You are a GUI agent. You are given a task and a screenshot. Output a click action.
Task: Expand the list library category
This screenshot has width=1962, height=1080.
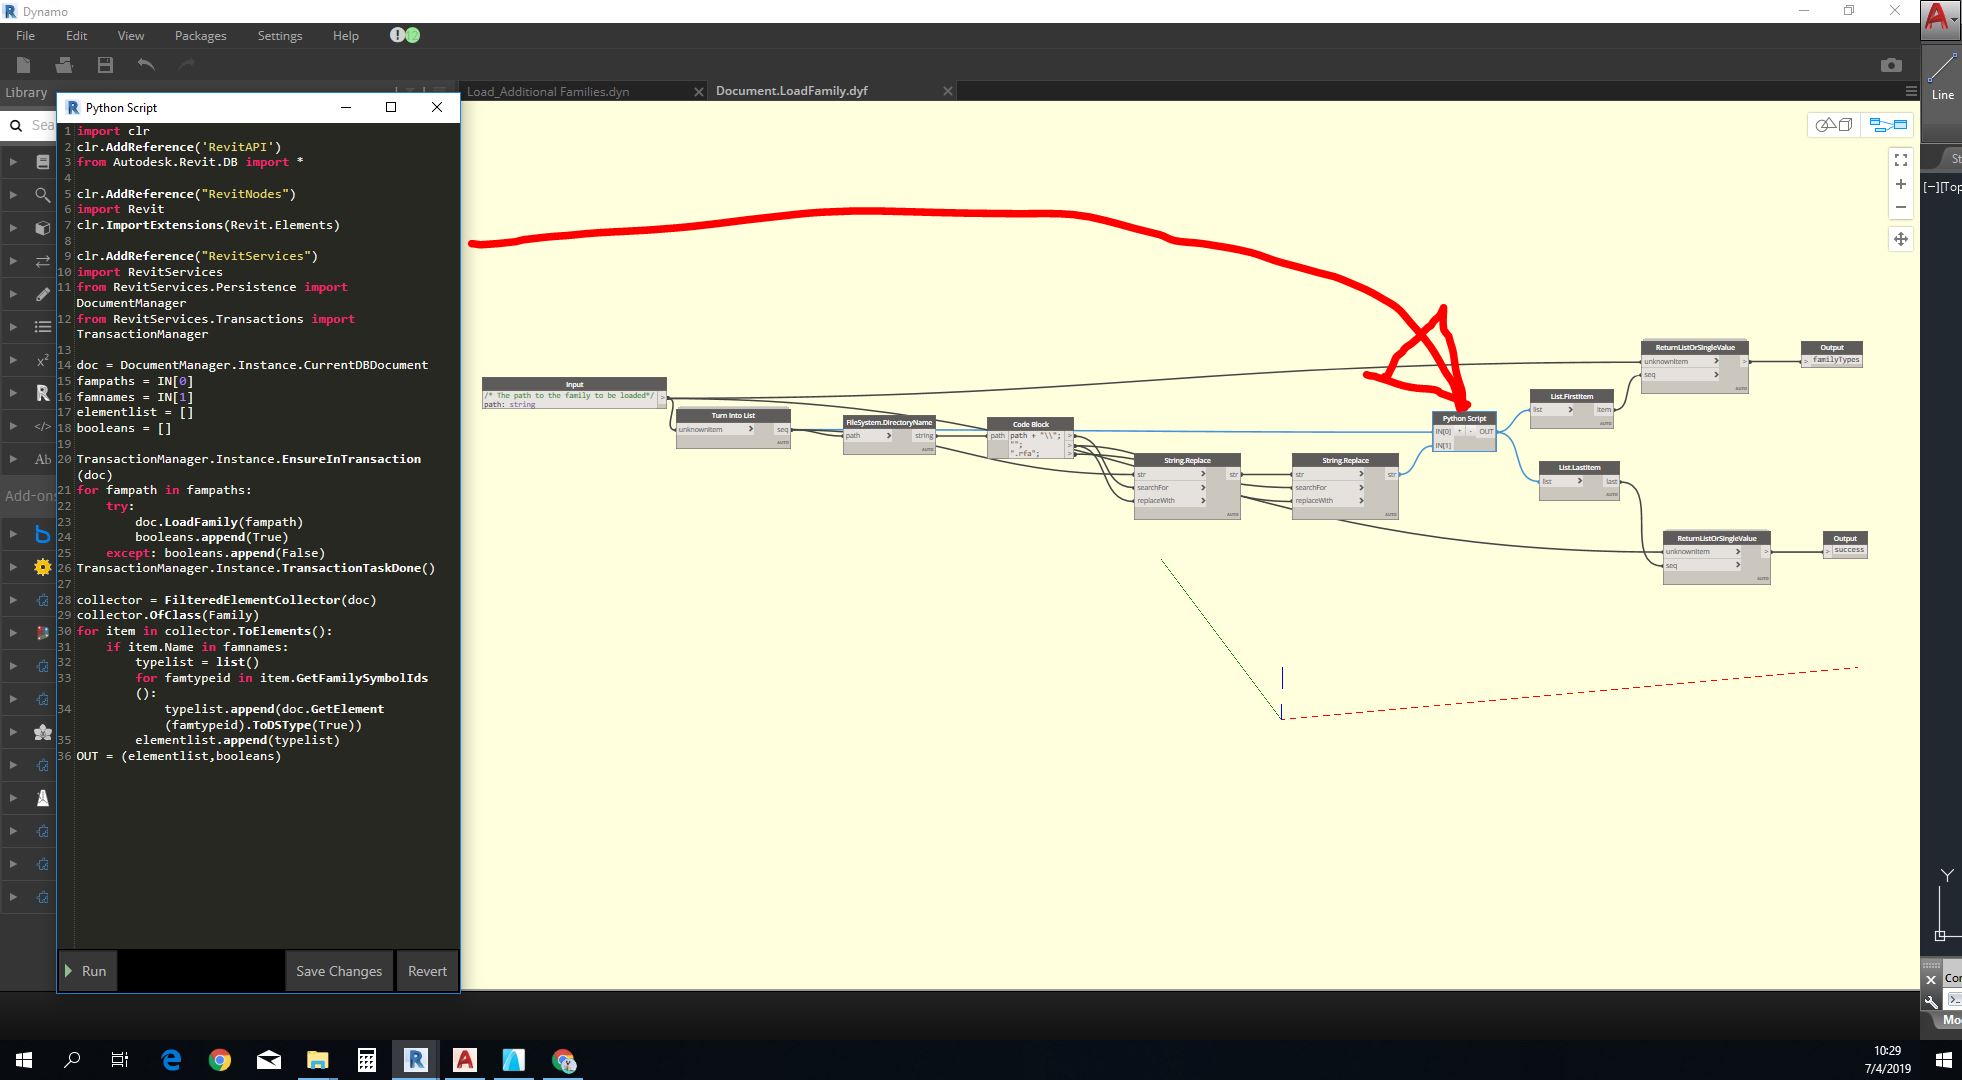[14, 327]
